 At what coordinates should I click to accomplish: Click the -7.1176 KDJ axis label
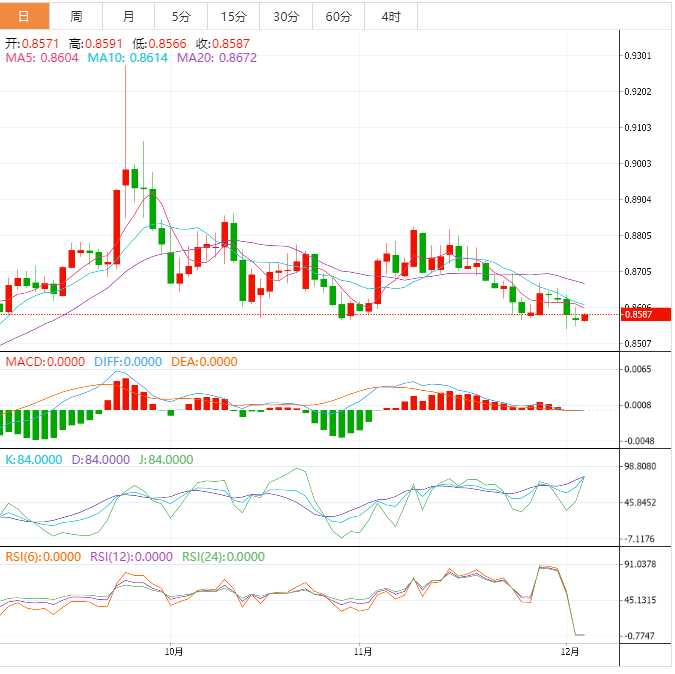(639, 539)
